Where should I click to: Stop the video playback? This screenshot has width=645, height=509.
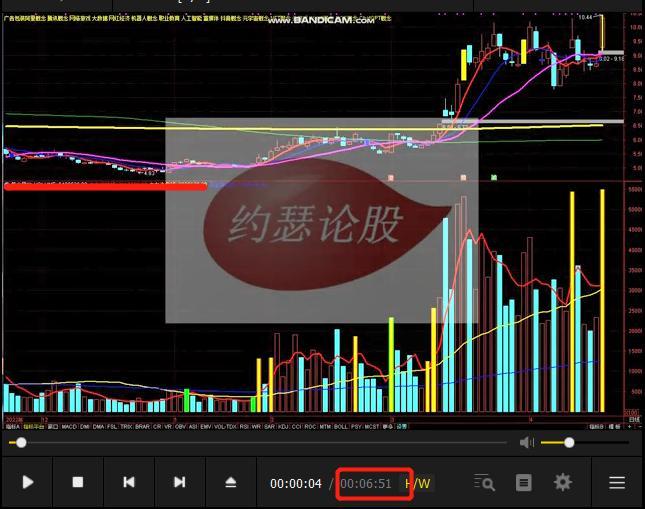click(x=78, y=482)
